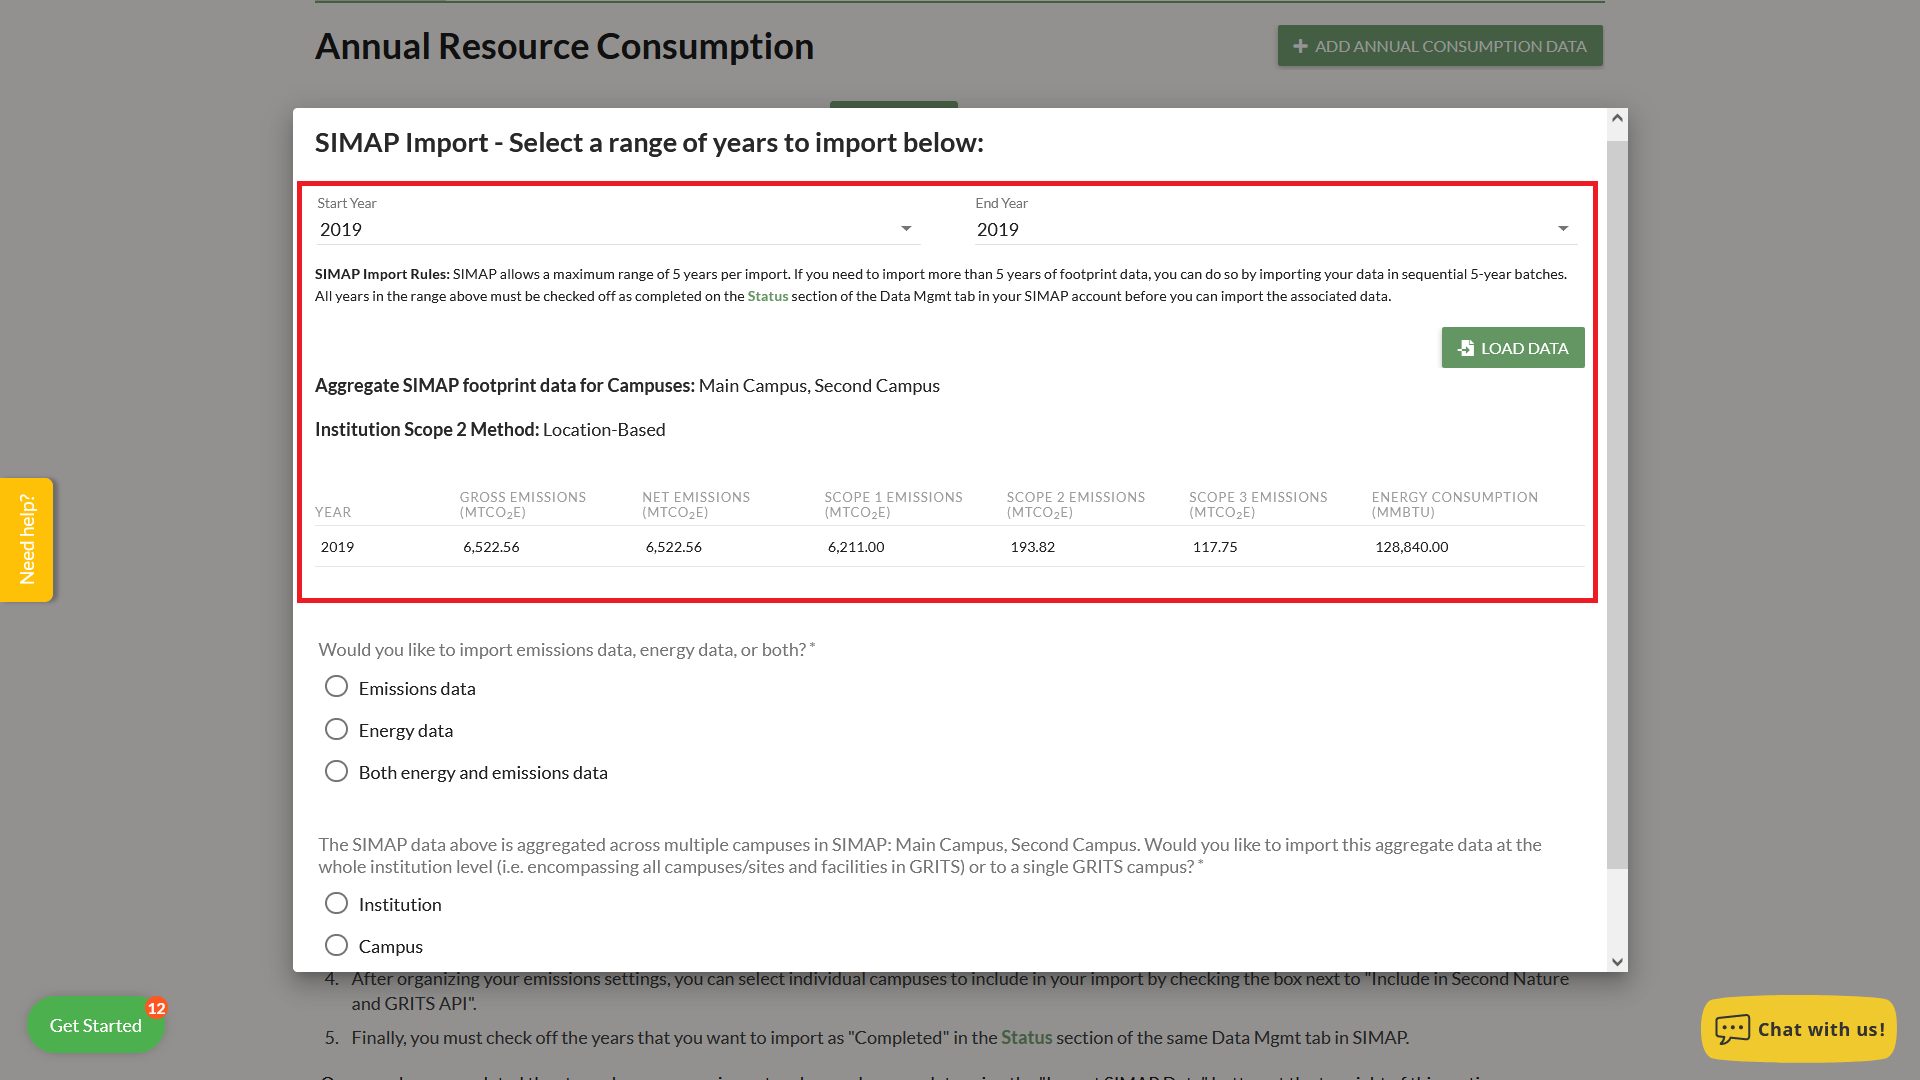Open the End Year dropdown
The width and height of the screenshot is (1920, 1080).
coord(1276,229)
